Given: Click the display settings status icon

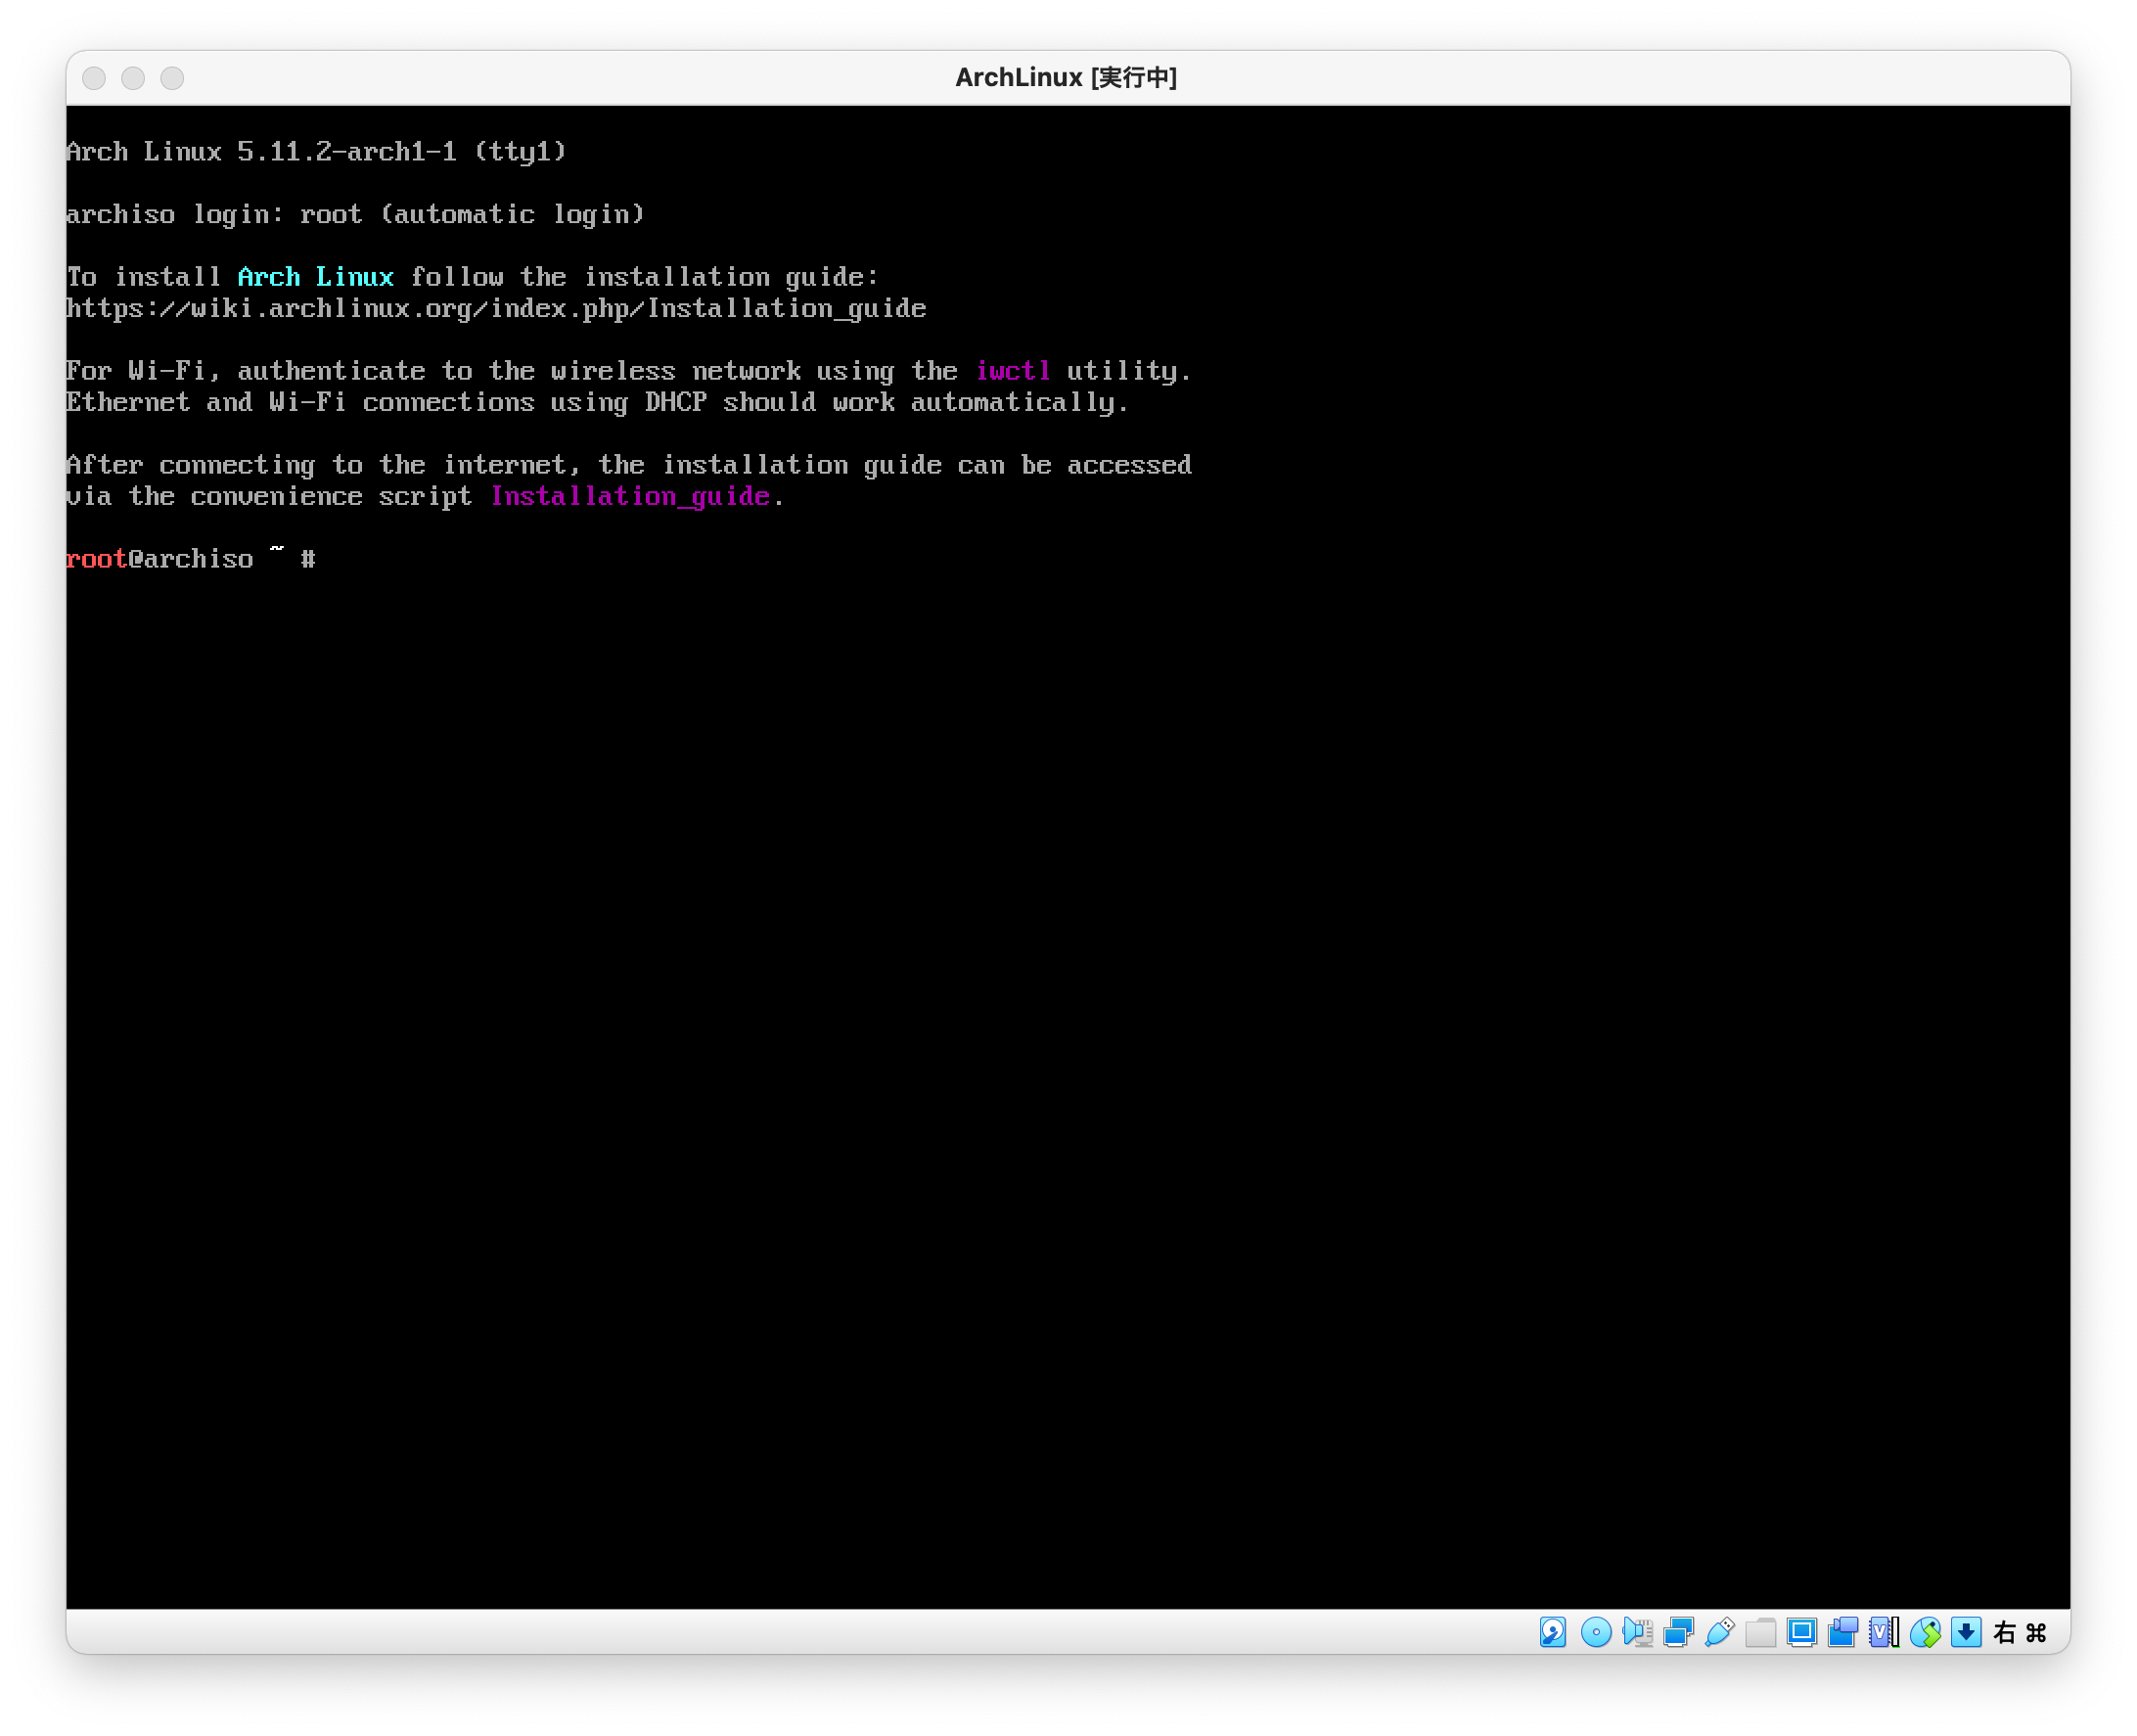Looking at the screenshot, I should [x=1800, y=1633].
